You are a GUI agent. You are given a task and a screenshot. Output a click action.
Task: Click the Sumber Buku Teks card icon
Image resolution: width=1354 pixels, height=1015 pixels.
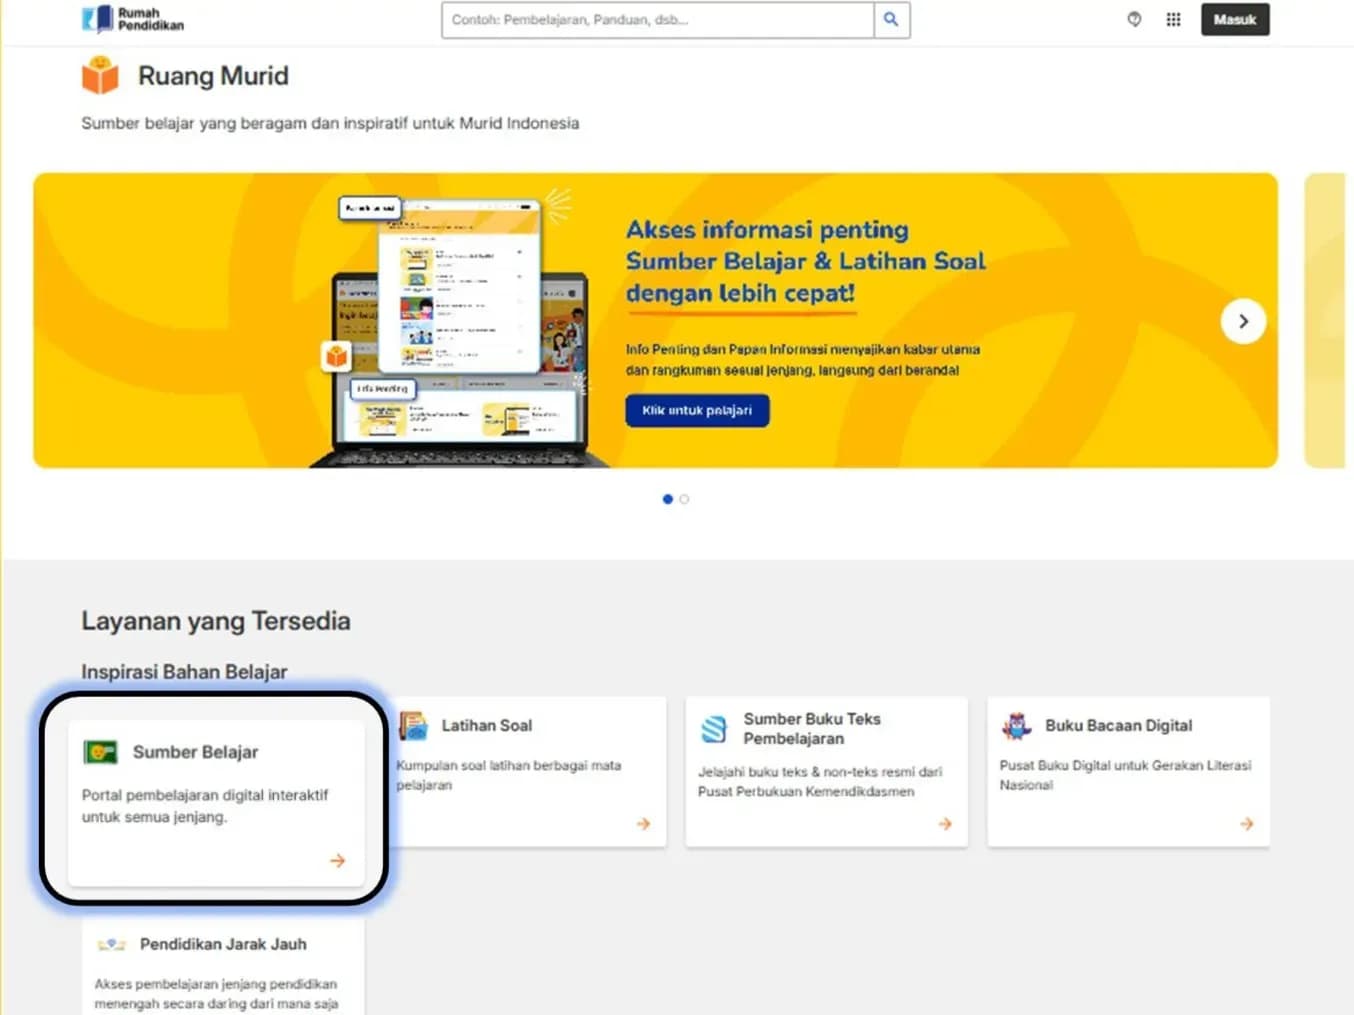[x=714, y=729]
